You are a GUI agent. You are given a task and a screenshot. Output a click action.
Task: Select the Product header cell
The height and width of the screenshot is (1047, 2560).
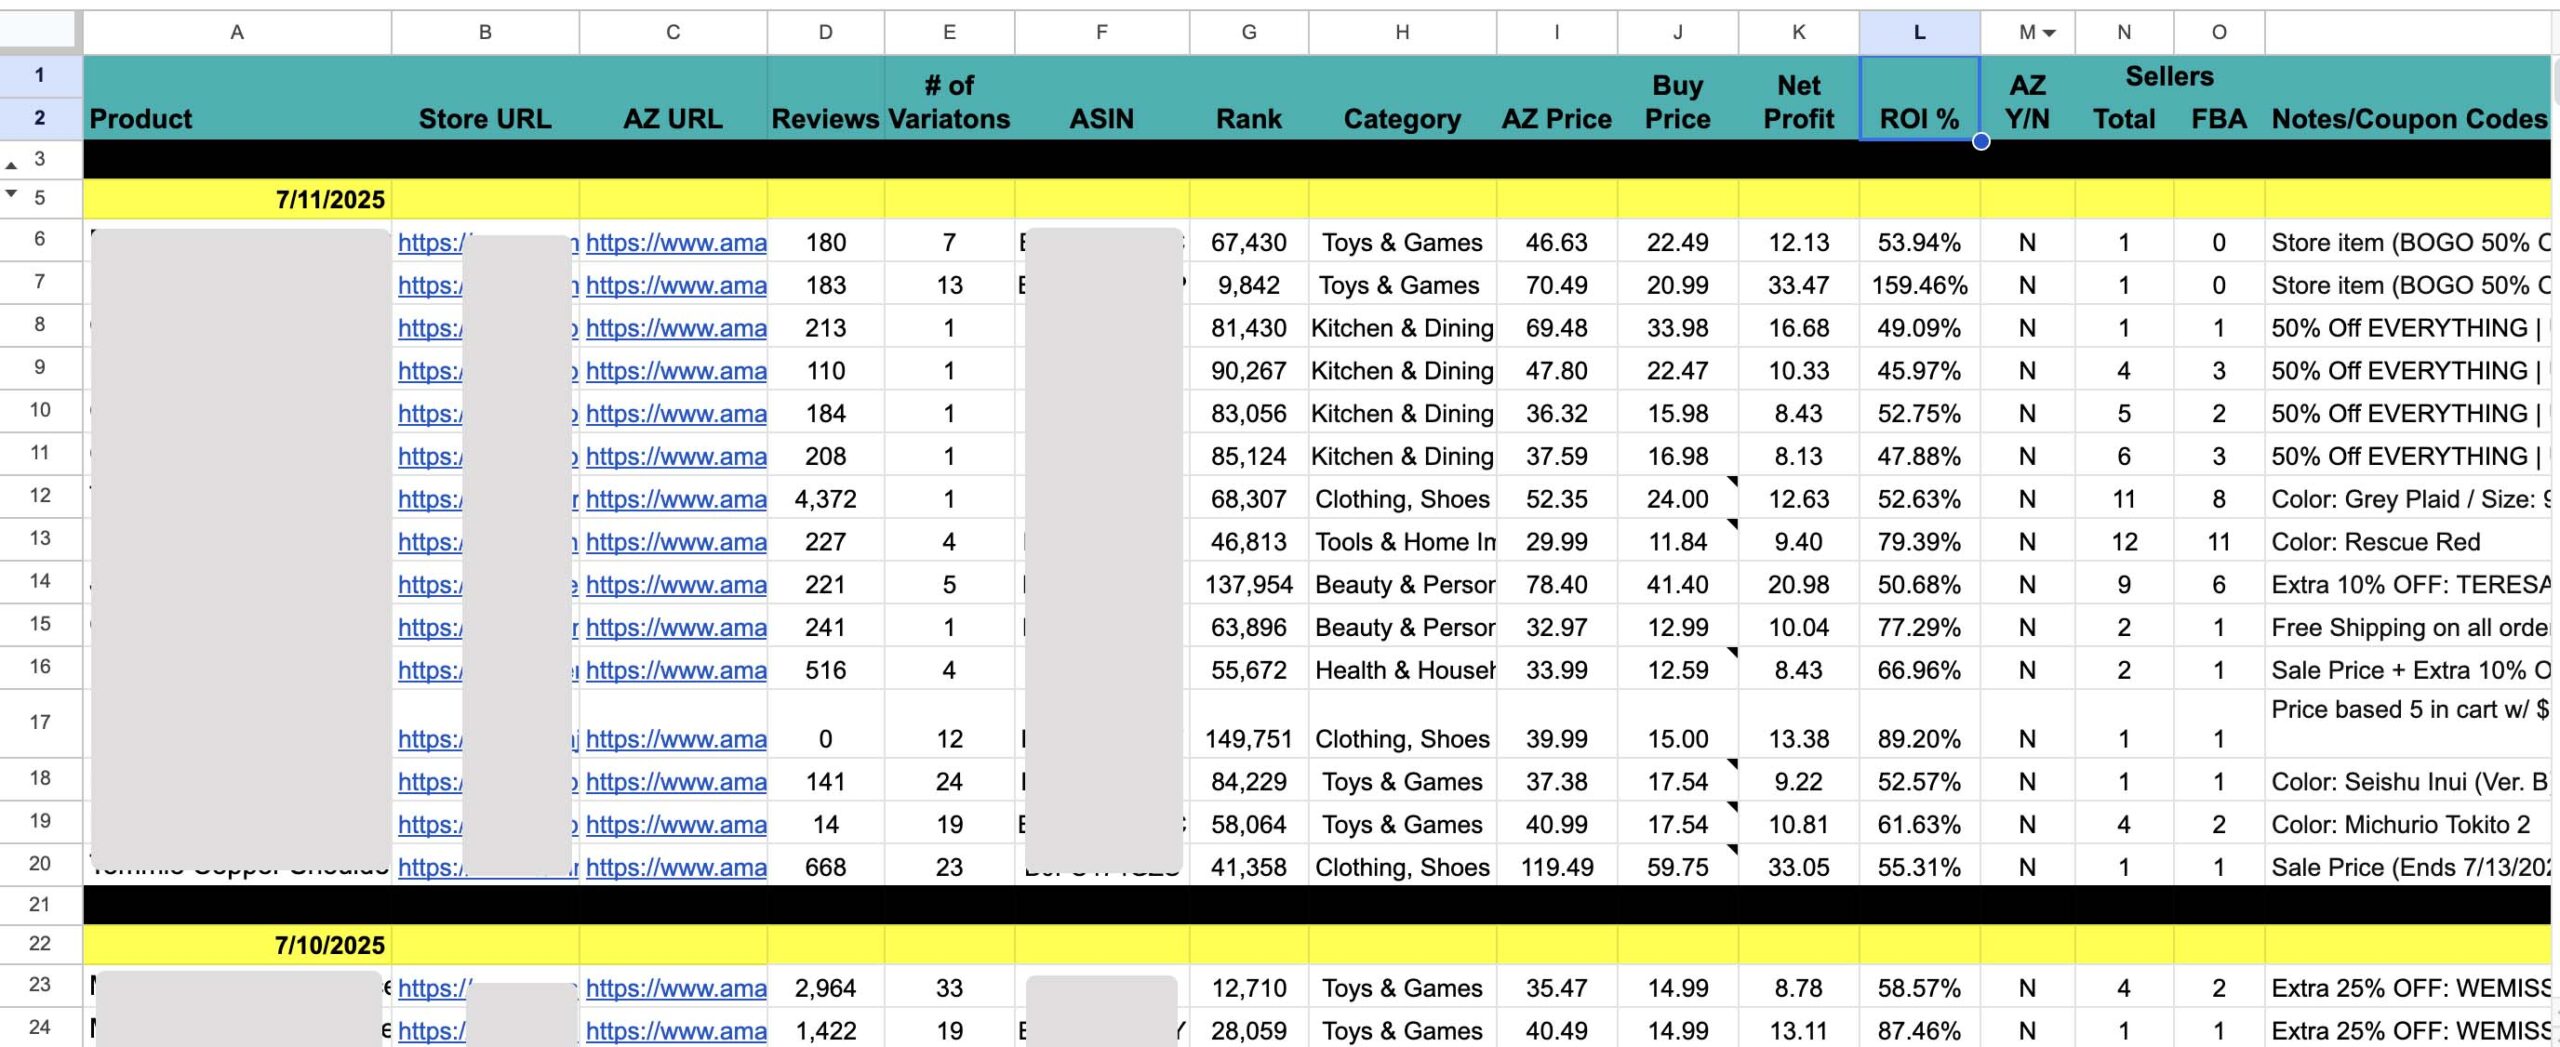tap(237, 98)
